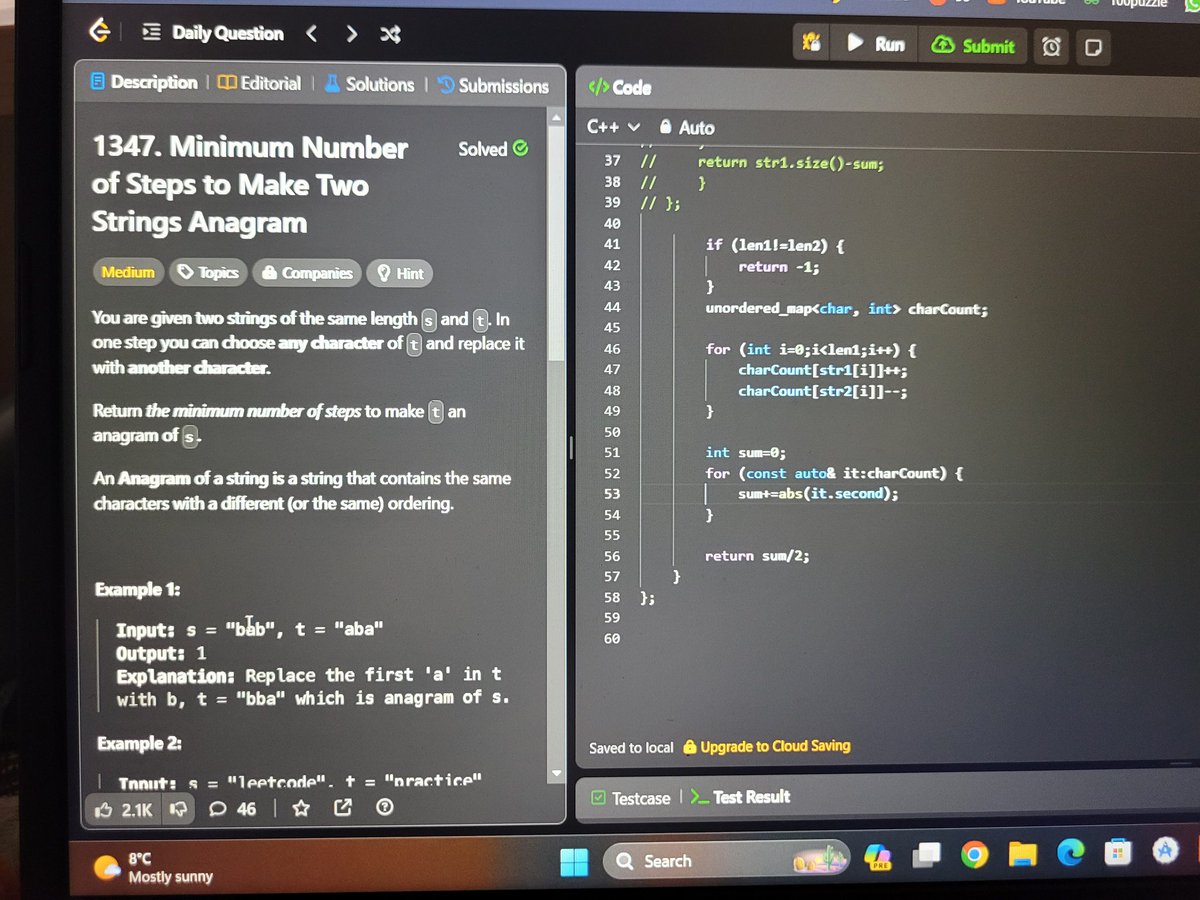Go to the next question arrow
The height and width of the screenshot is (900, 1200).
click(351, 34)
